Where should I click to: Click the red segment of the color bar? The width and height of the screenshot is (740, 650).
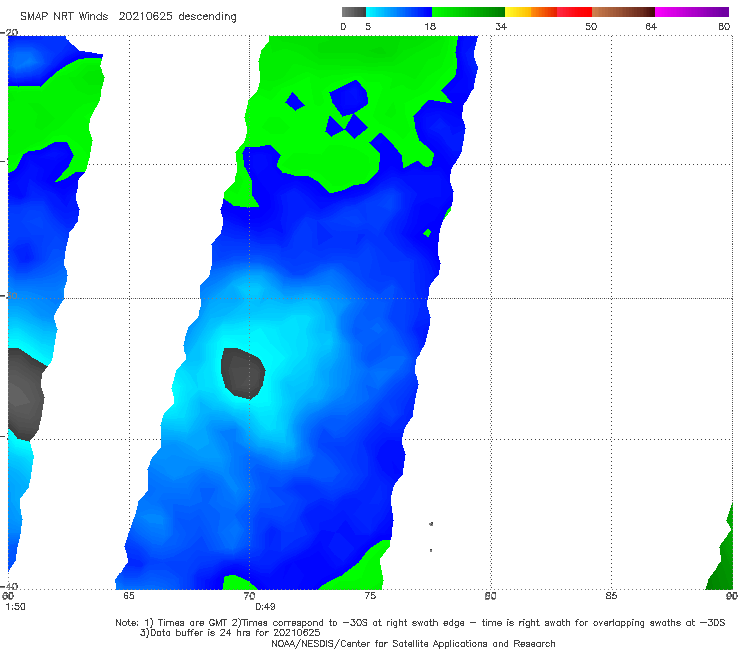tap(574, 12)
